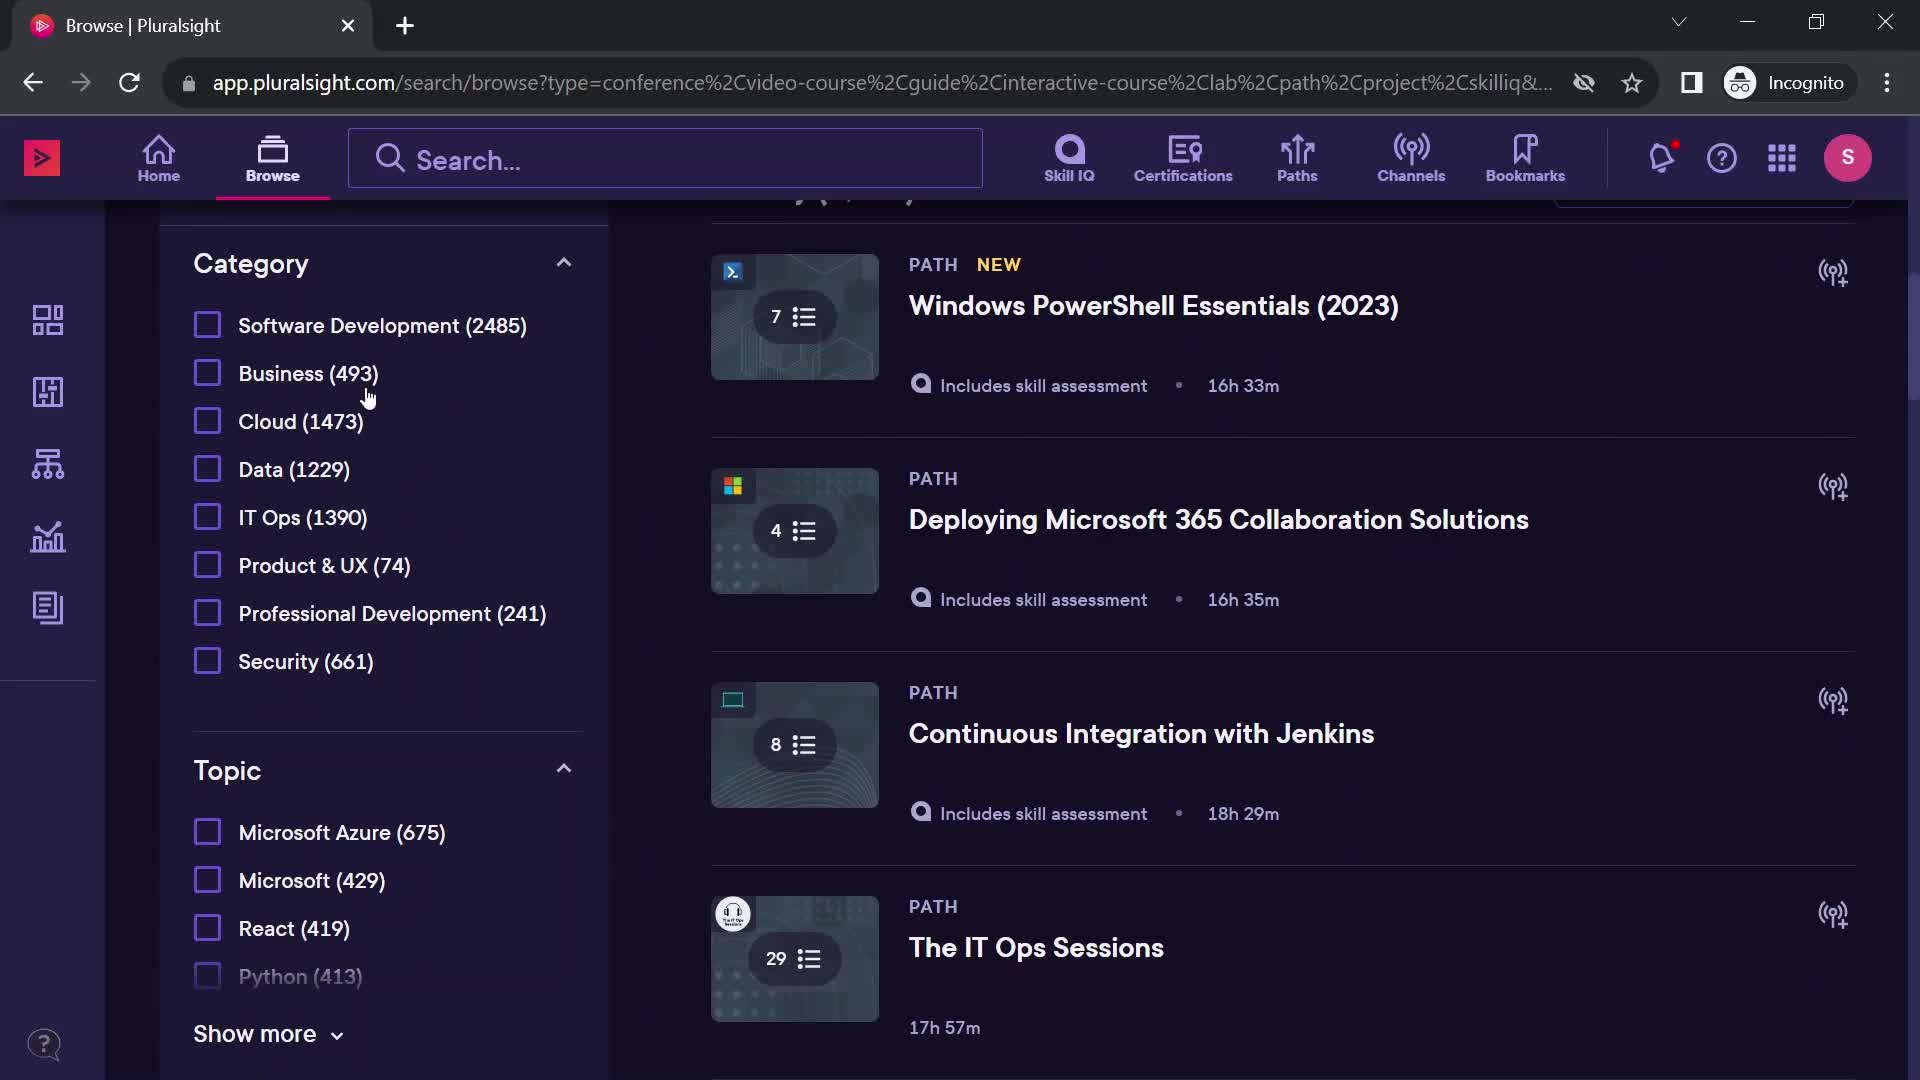Check the Professional Development (241) filter

[x=207, y=613]
